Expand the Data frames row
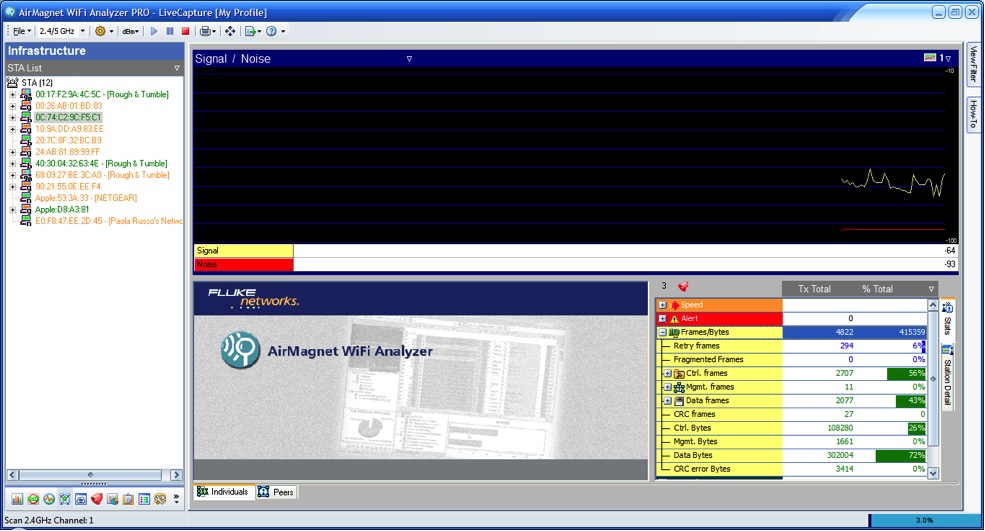 pos(668,401)
